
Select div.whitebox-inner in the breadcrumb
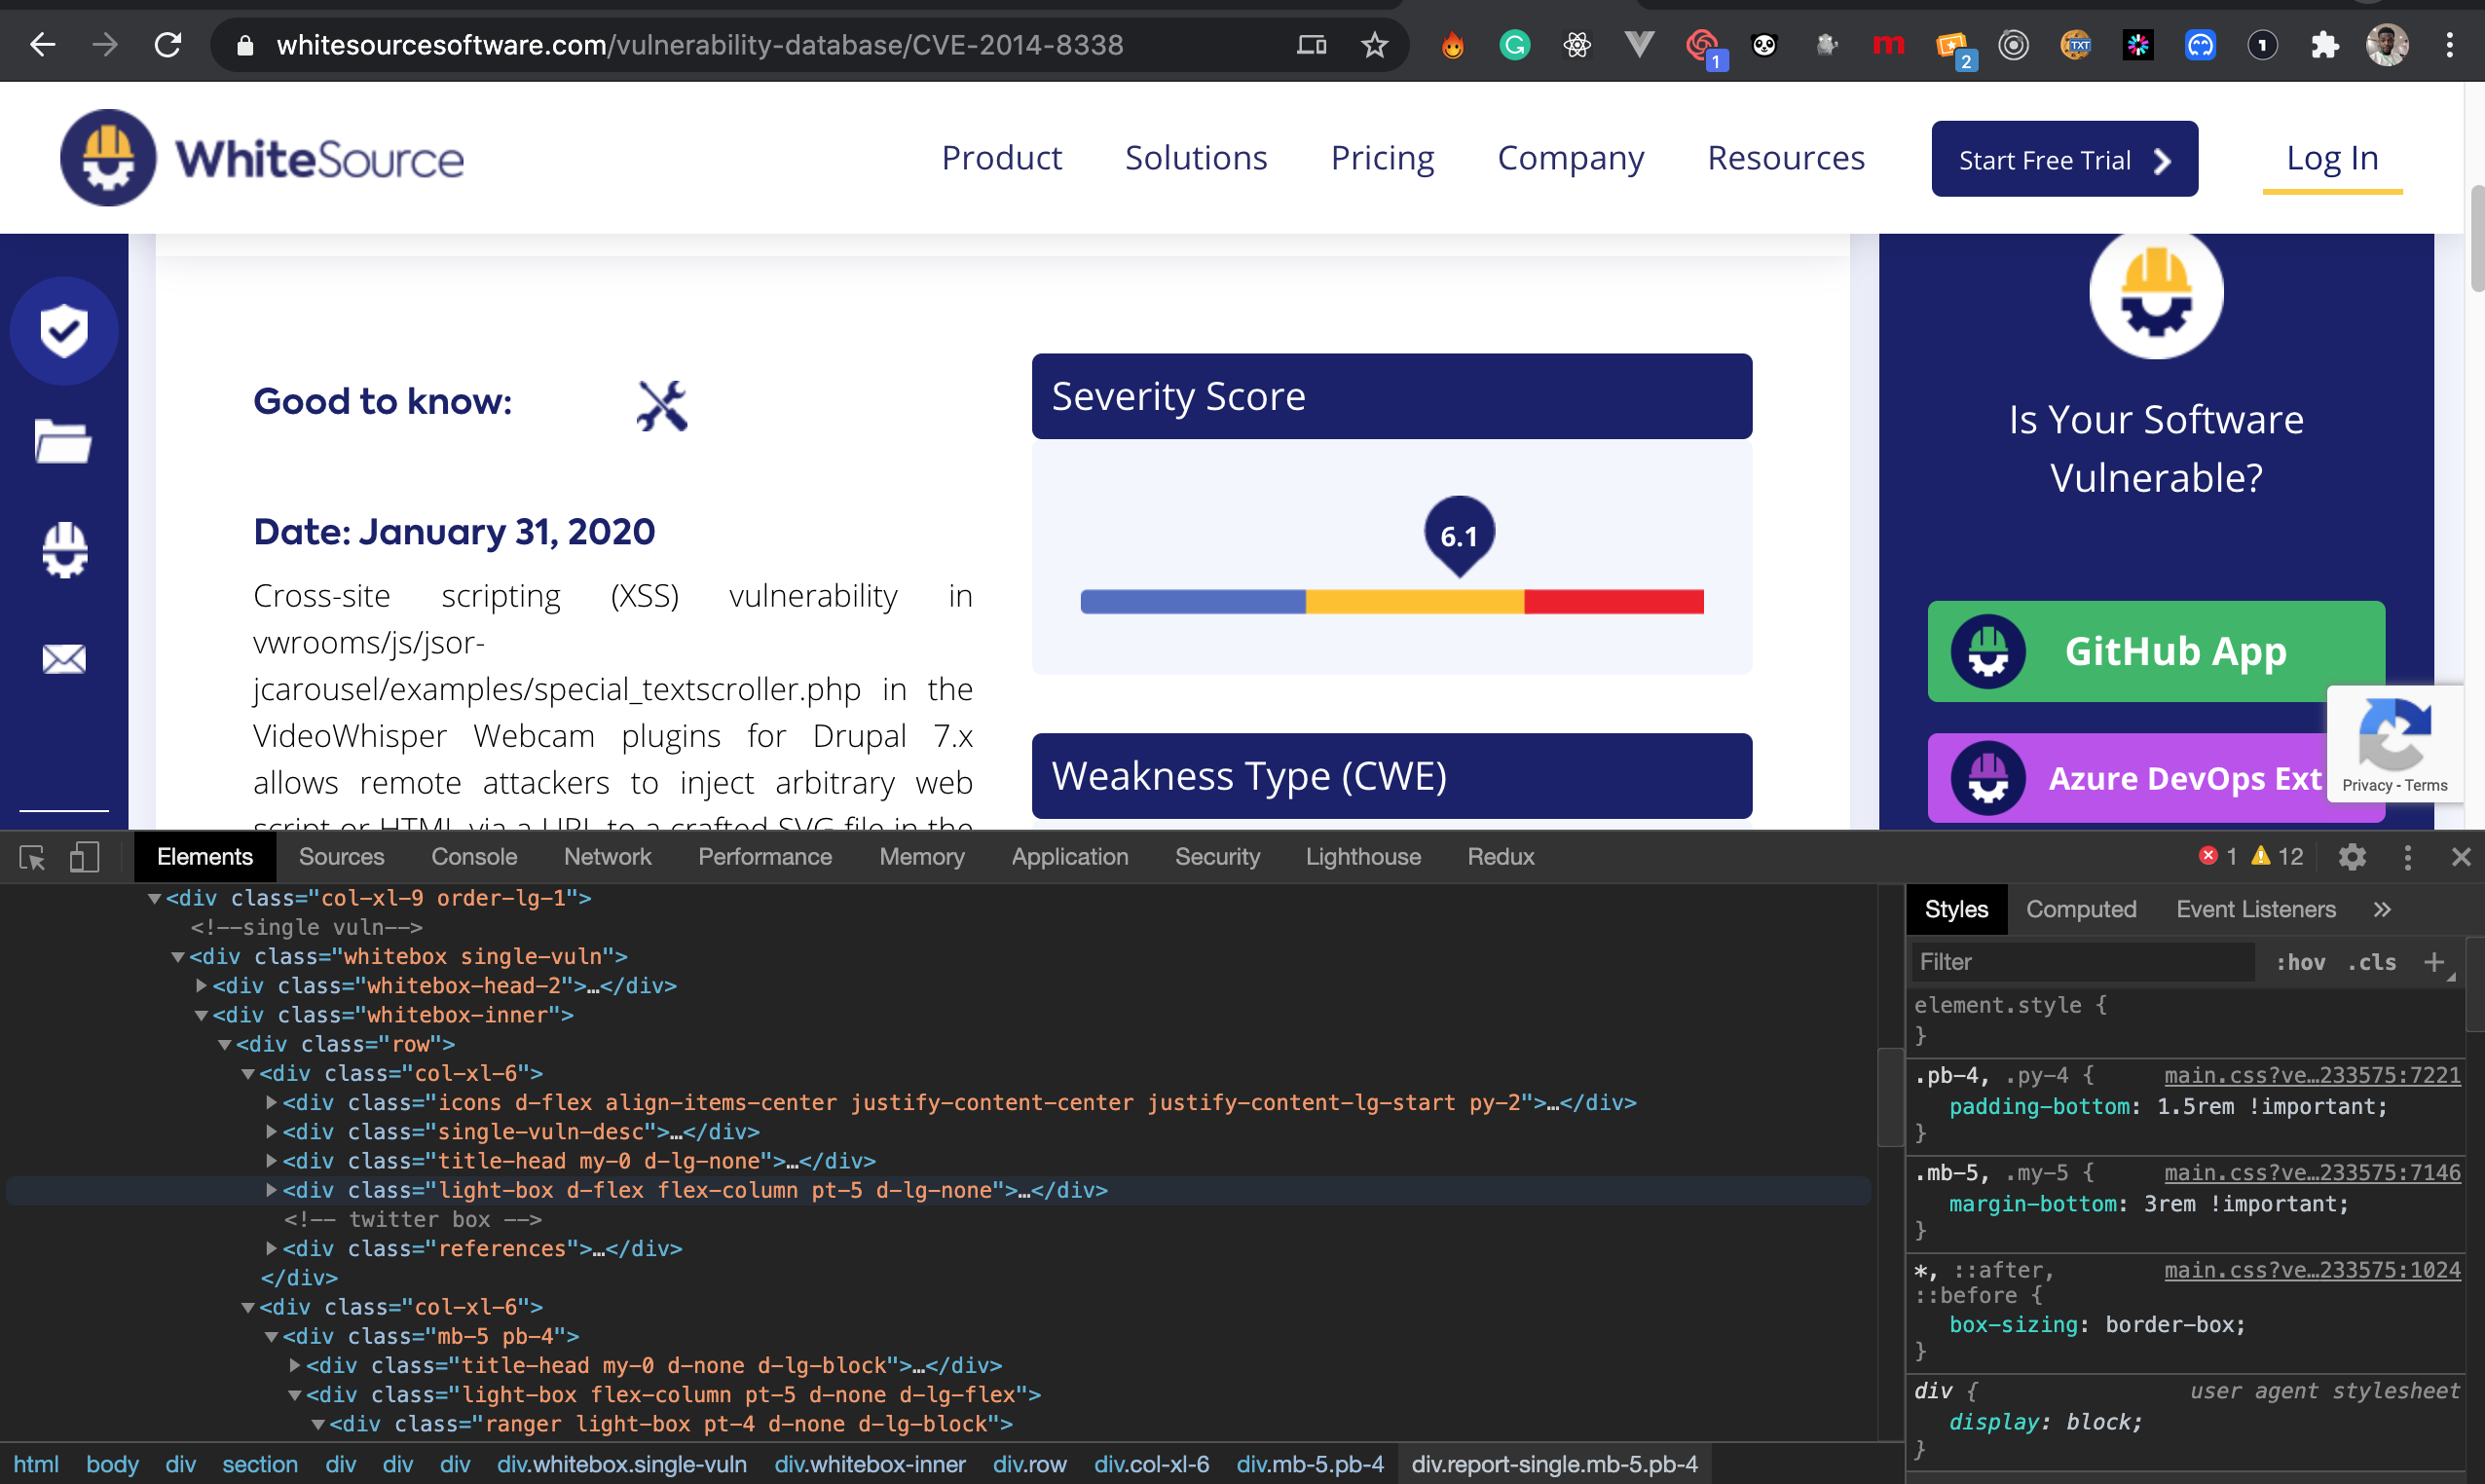pos(869,1464)
